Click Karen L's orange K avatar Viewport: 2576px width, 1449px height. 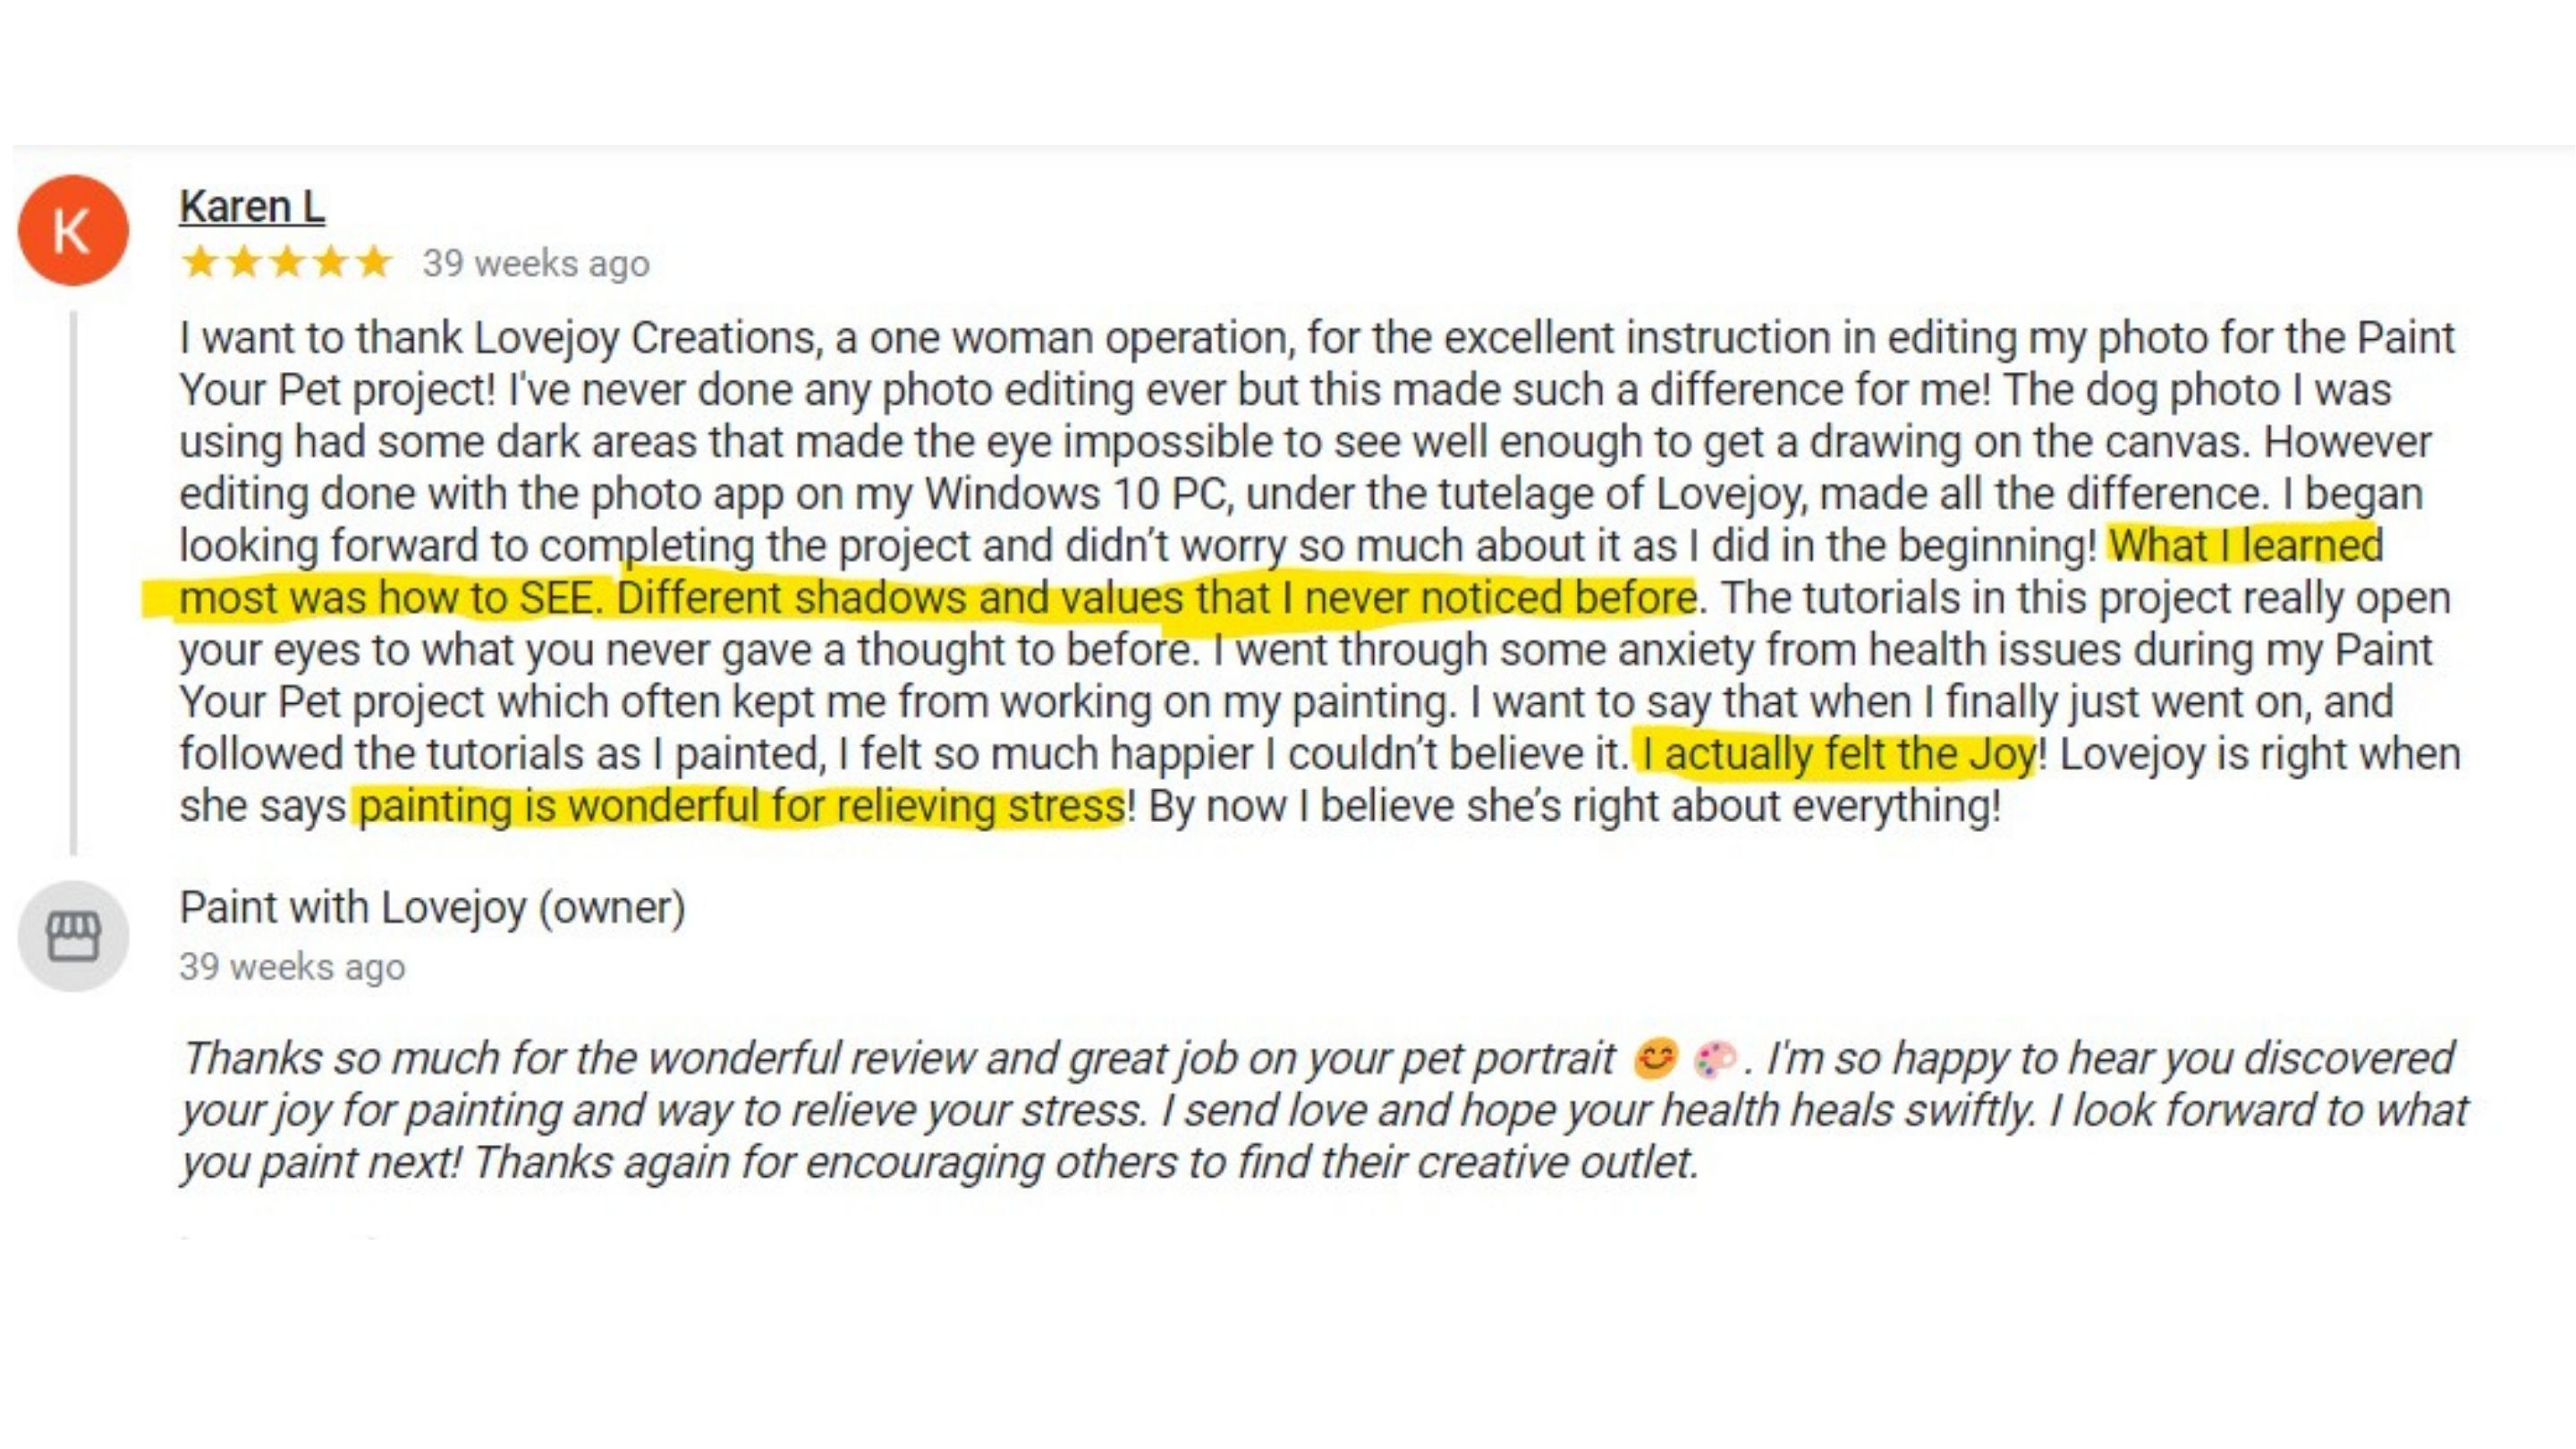[73, 230]
